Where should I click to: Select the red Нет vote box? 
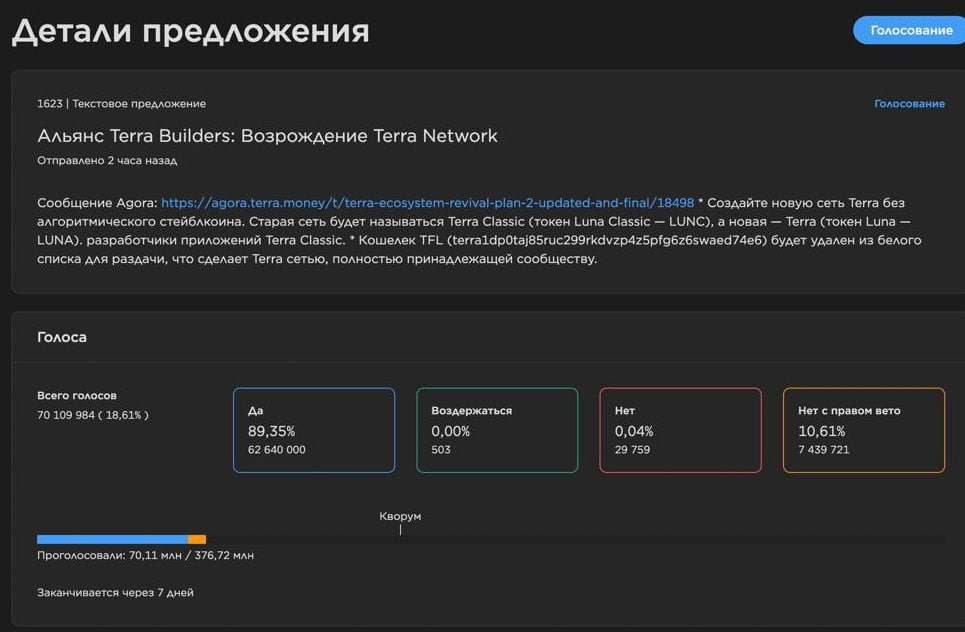(x=680, y=430)
